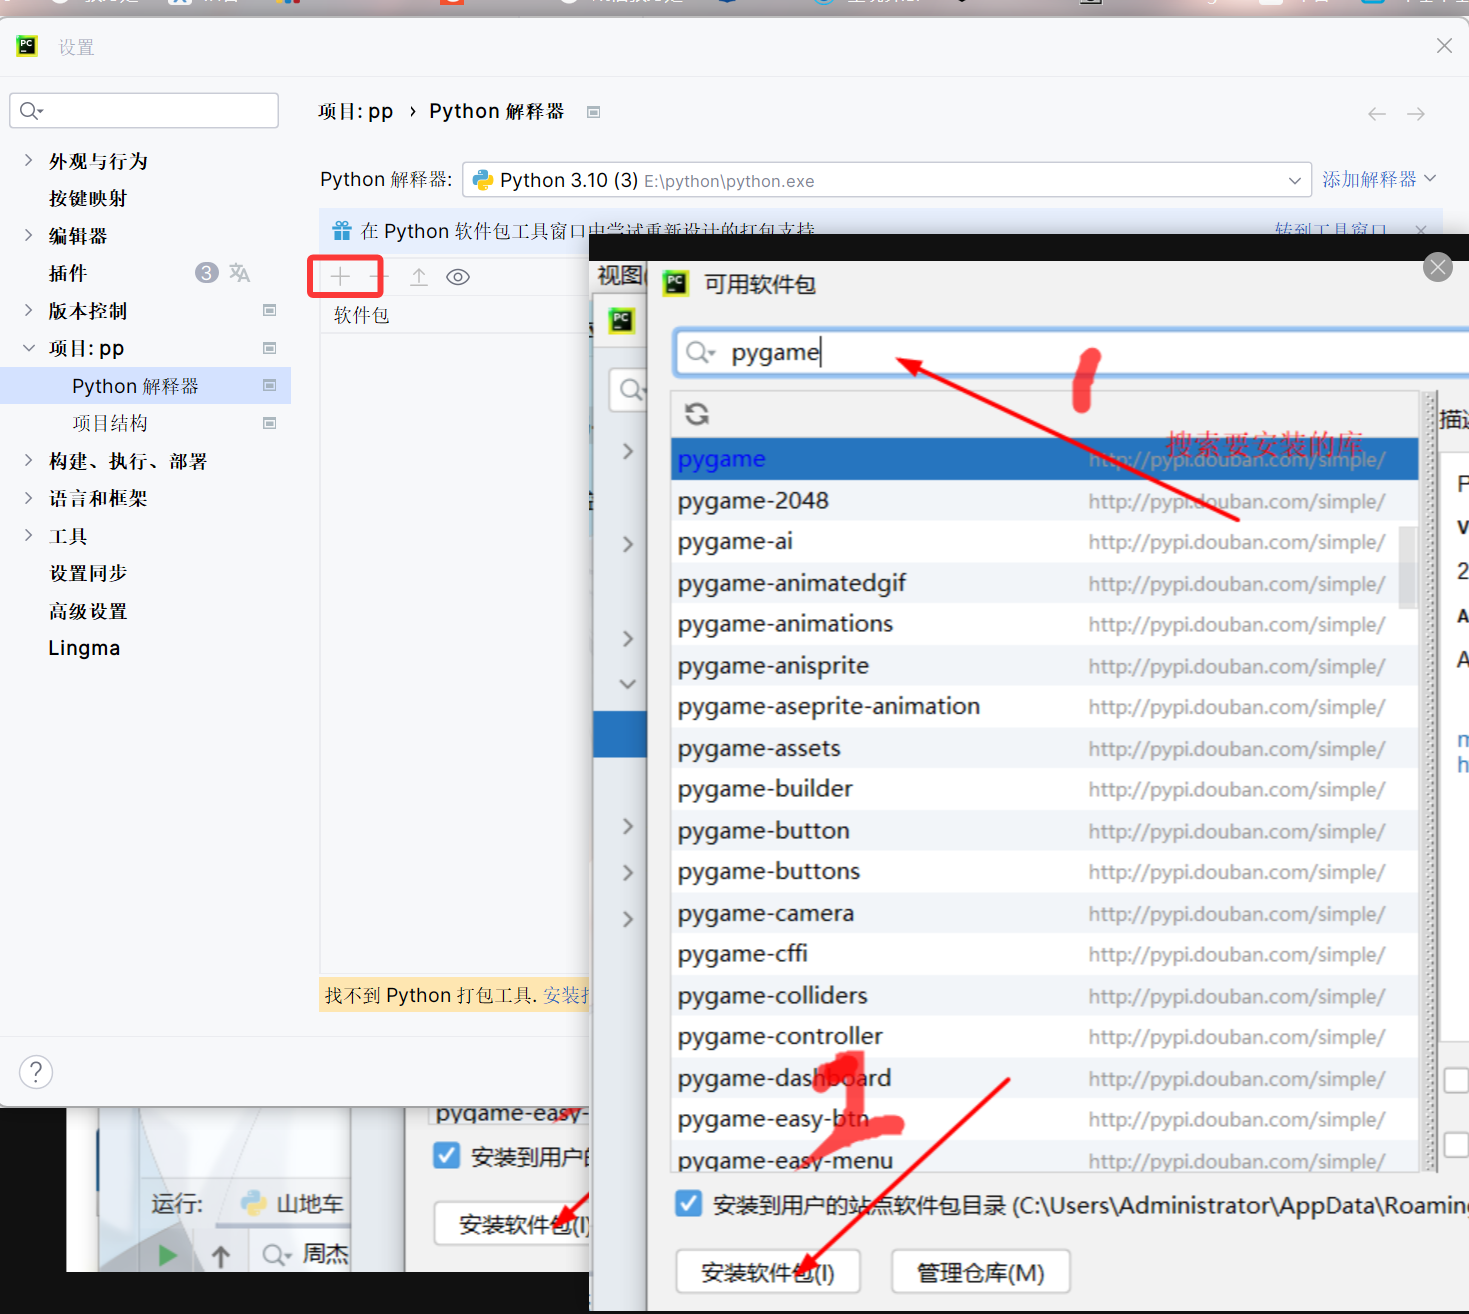Click the package list vertical scrollbar

[x=1408, y=567]
